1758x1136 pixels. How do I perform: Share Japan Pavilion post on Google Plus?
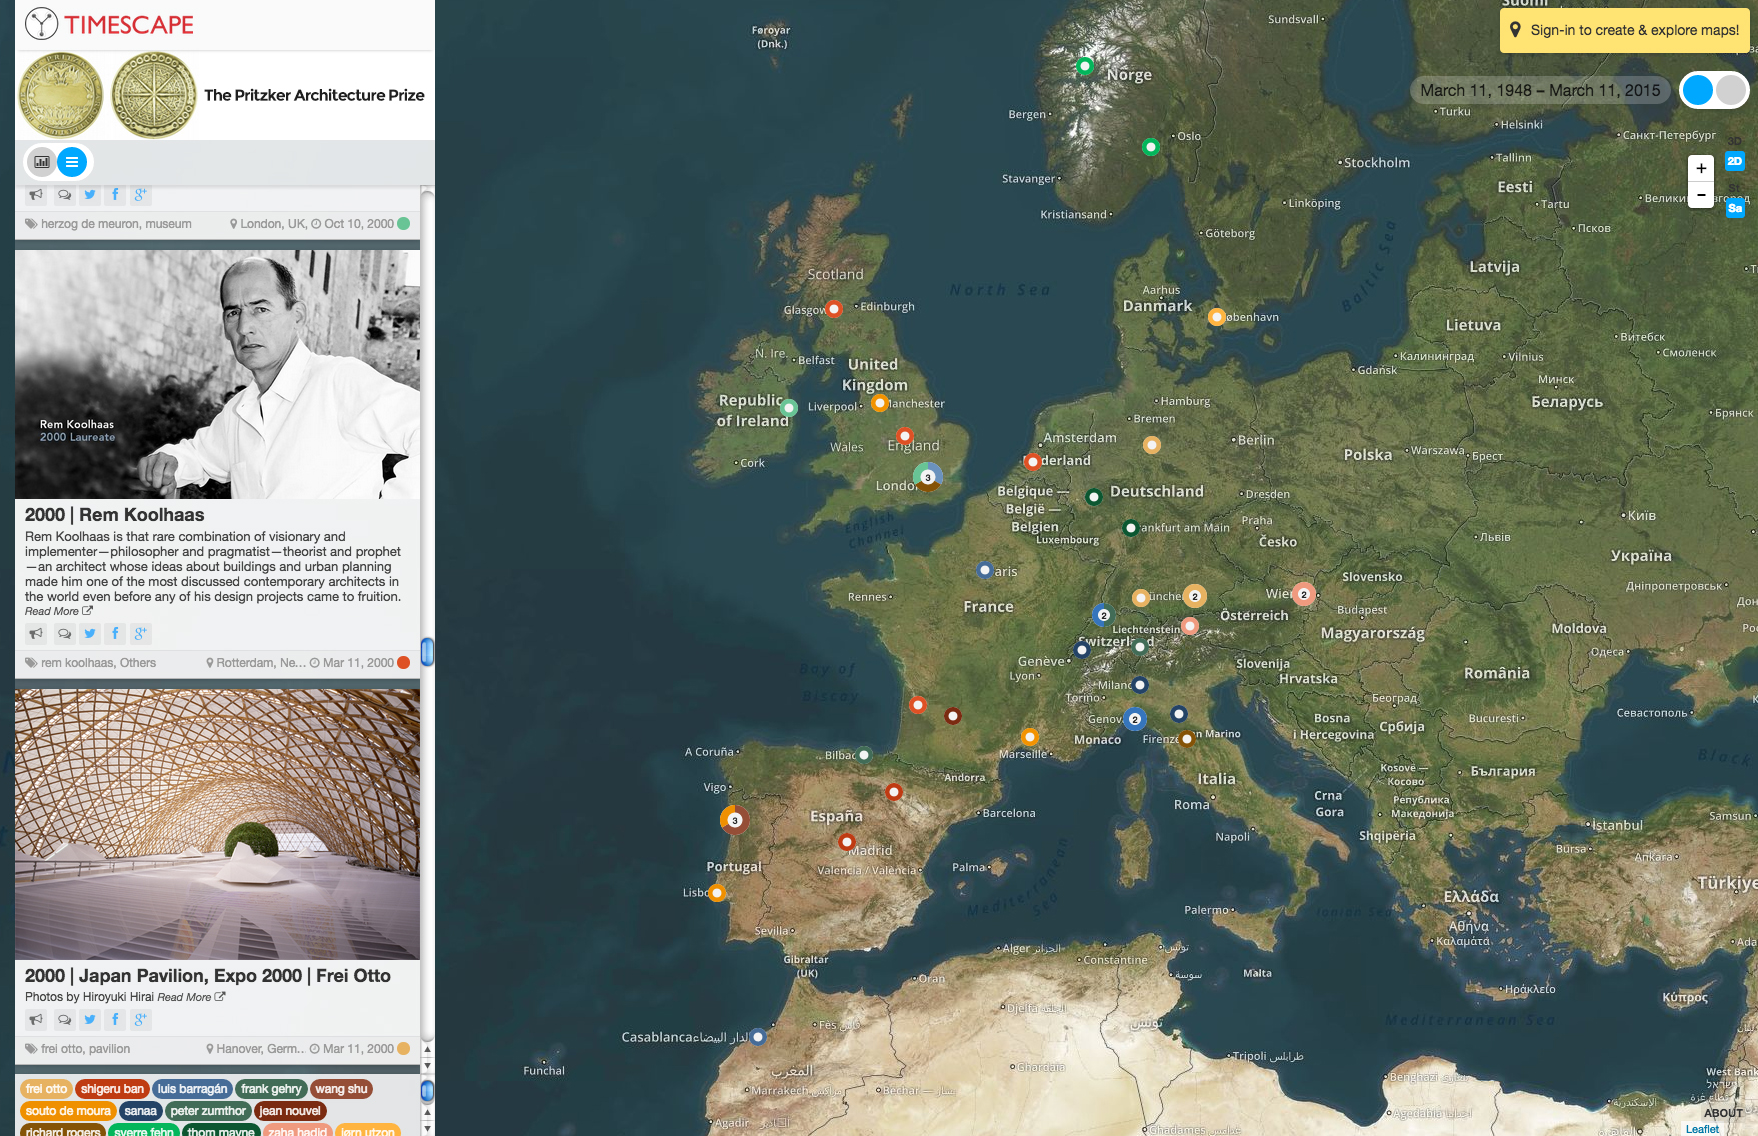click(141, 1019)
